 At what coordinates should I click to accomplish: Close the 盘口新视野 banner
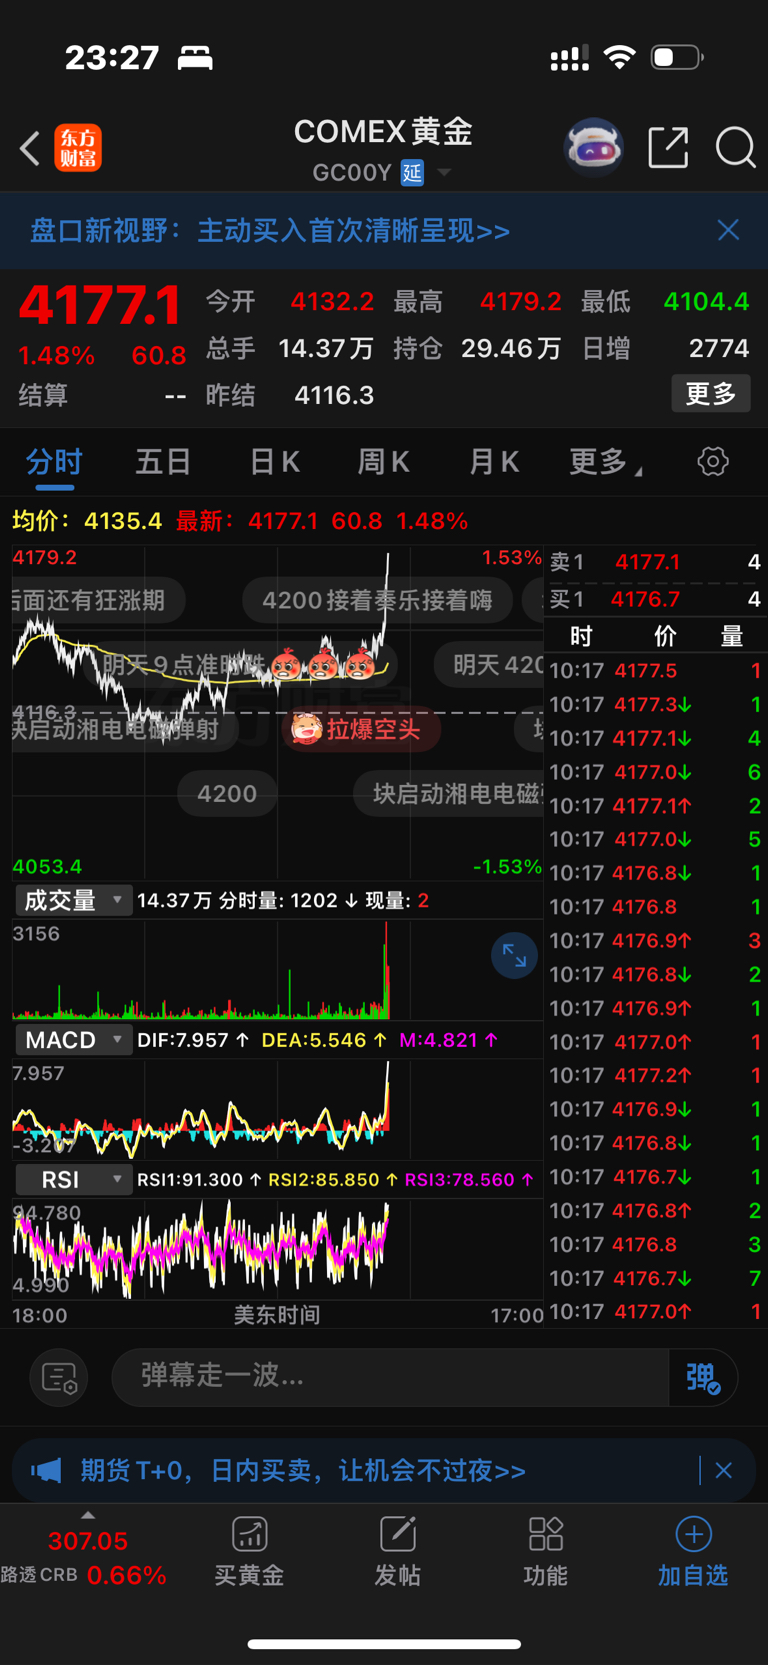pos(729,230)
